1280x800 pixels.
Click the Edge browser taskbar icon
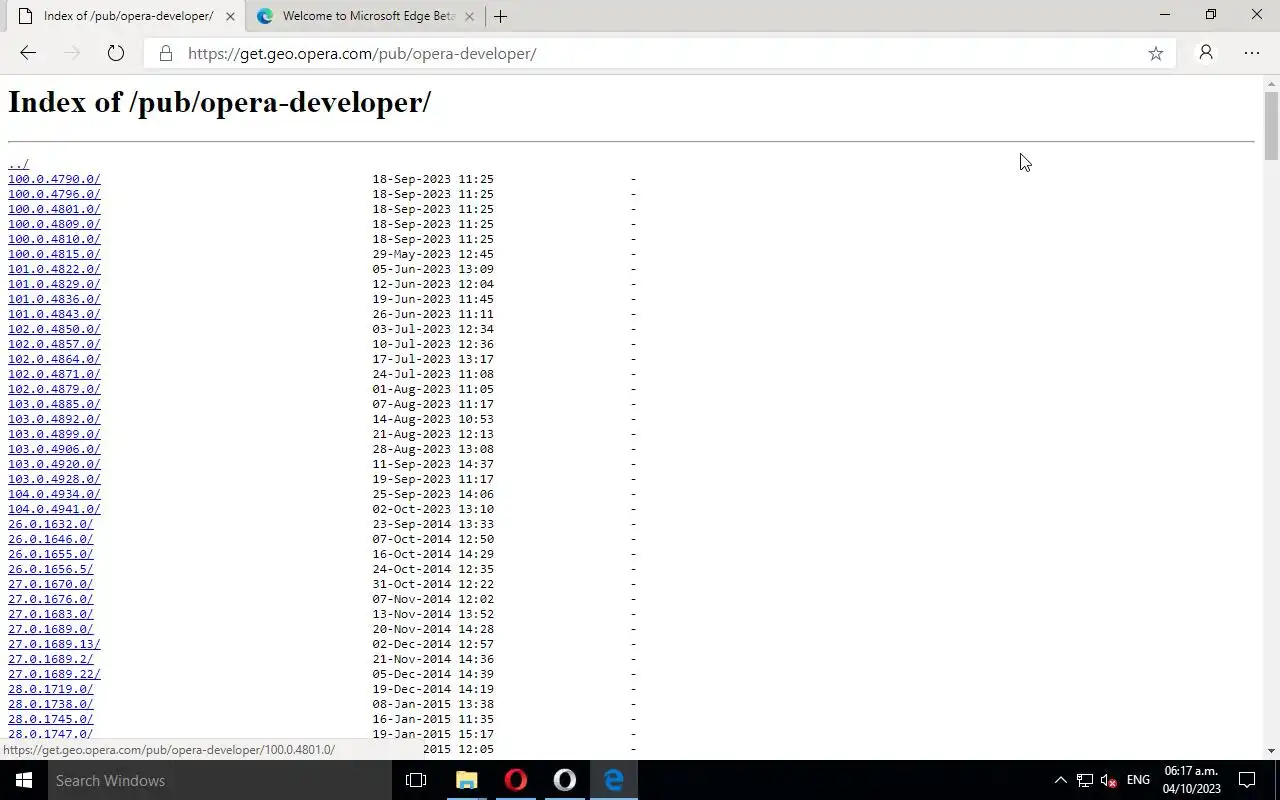(614, 780)
